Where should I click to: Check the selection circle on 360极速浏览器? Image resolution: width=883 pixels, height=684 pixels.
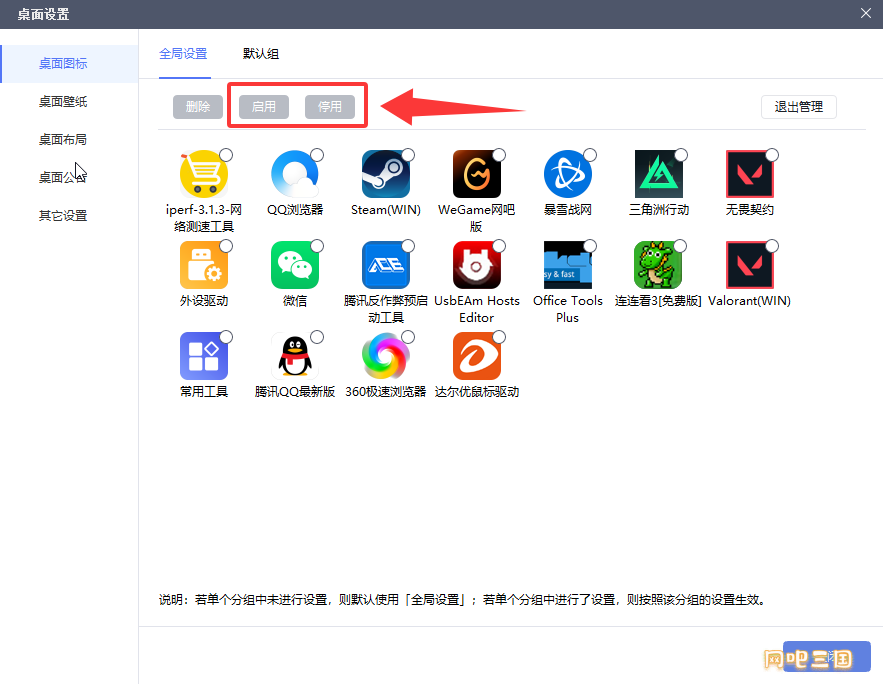coord(408,337)
